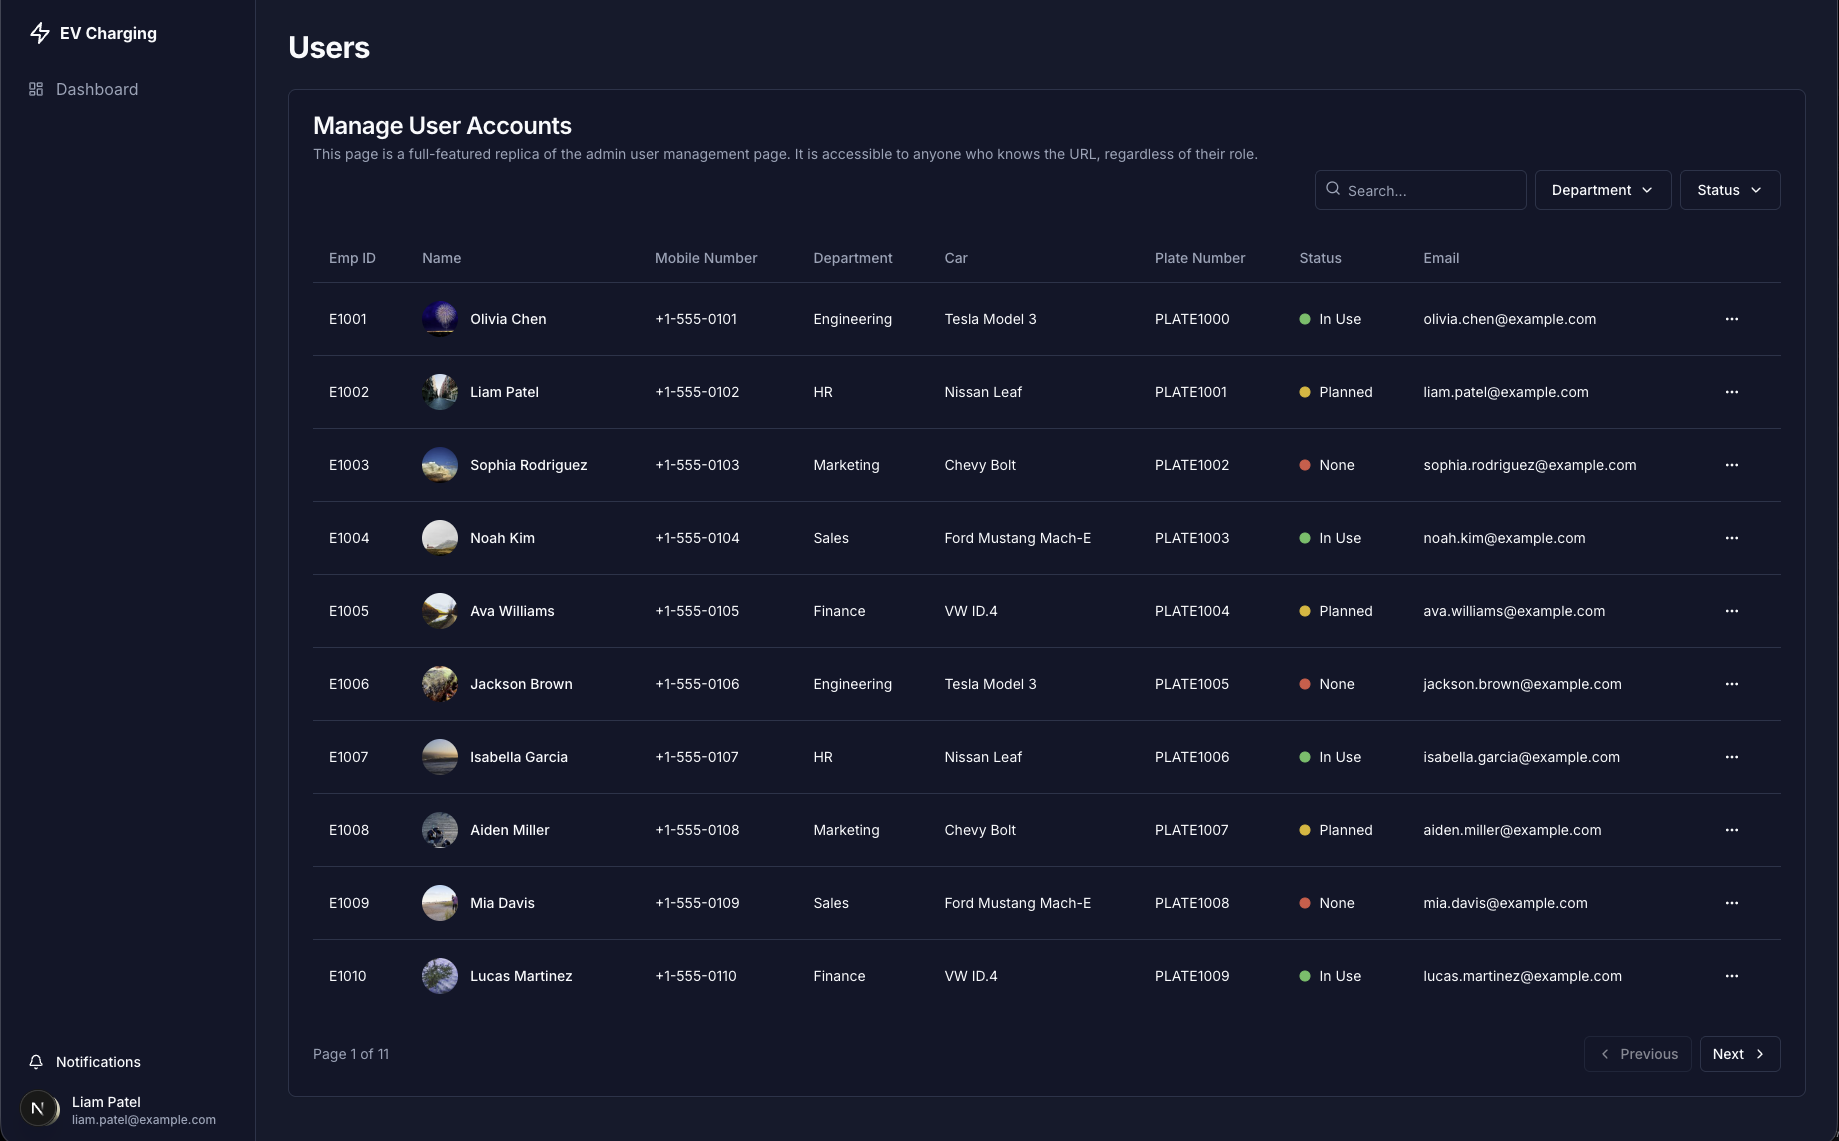This screenshot has width=1839, height=1141.
Task: Open the Dashboard sidebar item
Action: (x=96, y=89)
